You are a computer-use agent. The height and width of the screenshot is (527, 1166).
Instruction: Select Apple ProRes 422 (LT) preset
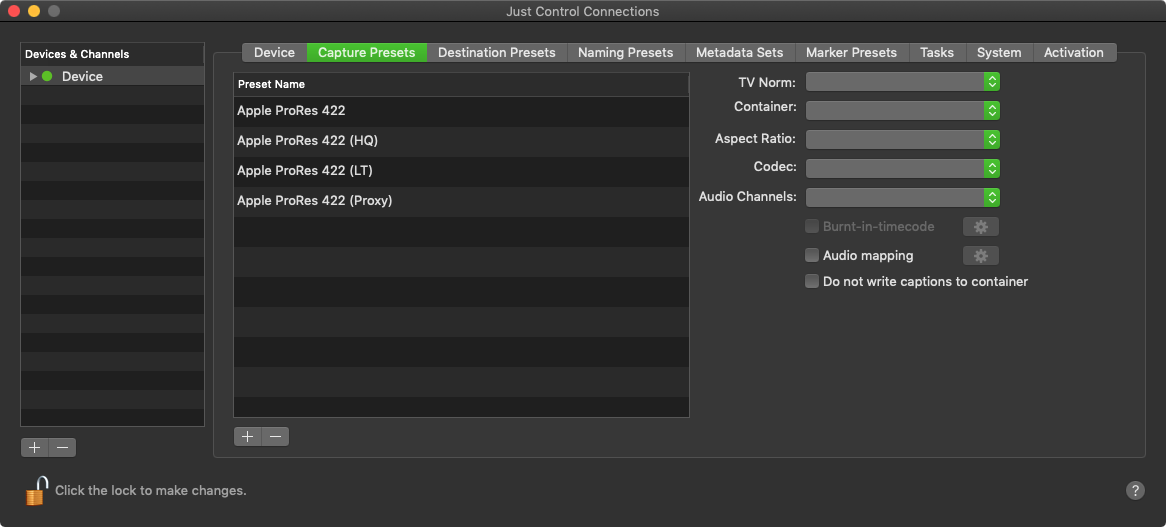tap(461, 170)
